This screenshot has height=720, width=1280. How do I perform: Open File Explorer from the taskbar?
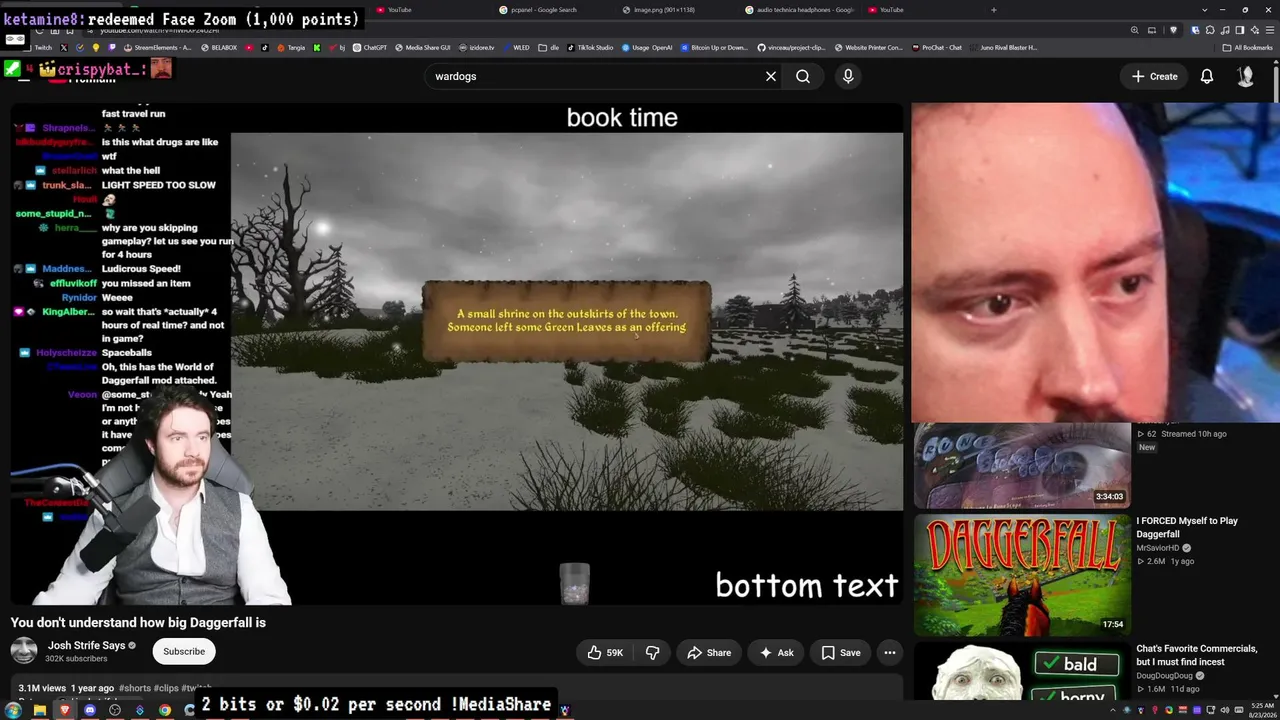click(39, 710)
